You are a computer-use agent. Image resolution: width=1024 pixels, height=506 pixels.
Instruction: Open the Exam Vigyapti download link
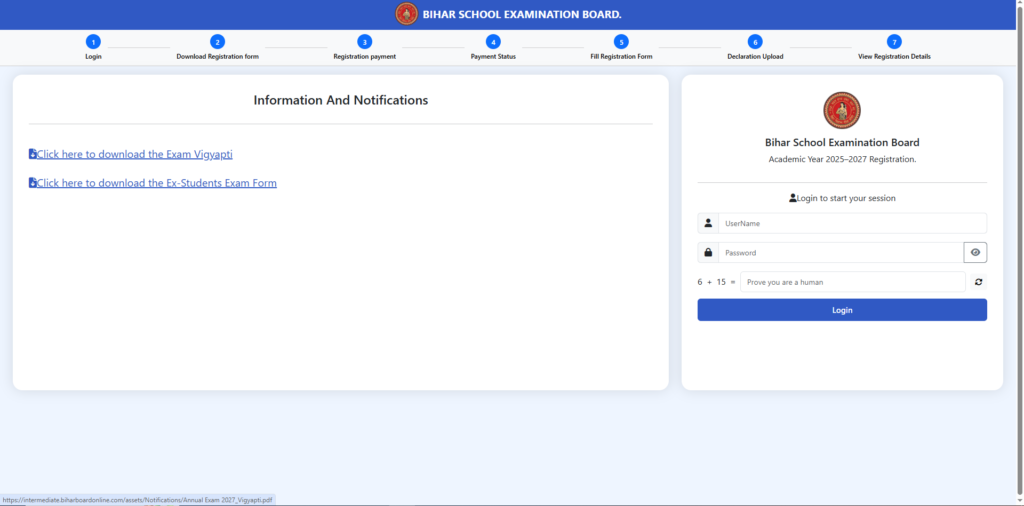[x=135, y=155]
